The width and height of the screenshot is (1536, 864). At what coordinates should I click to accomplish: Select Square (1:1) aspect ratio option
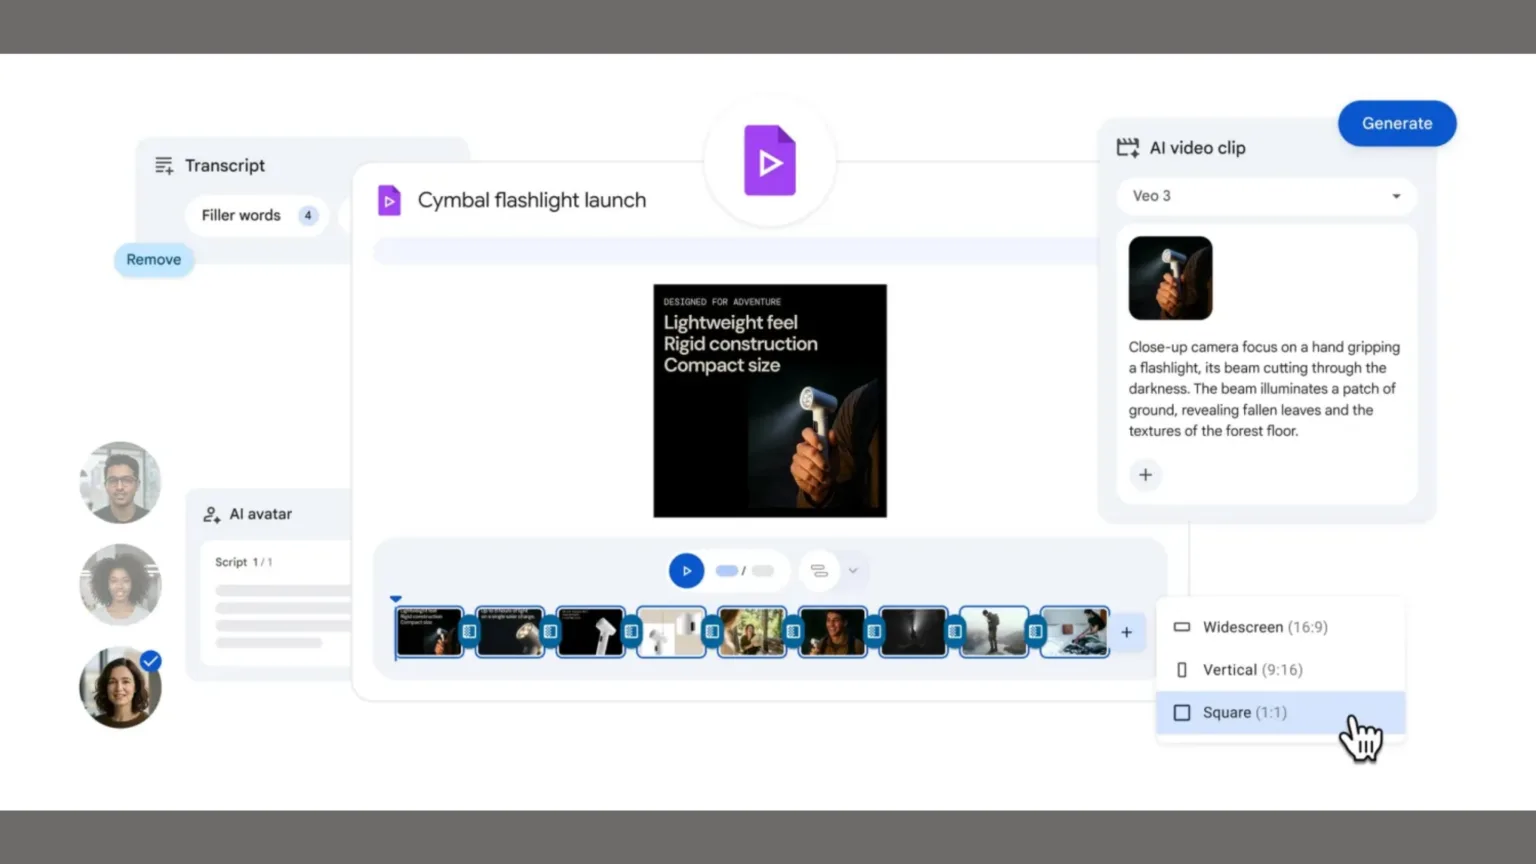coord(1245,712)
